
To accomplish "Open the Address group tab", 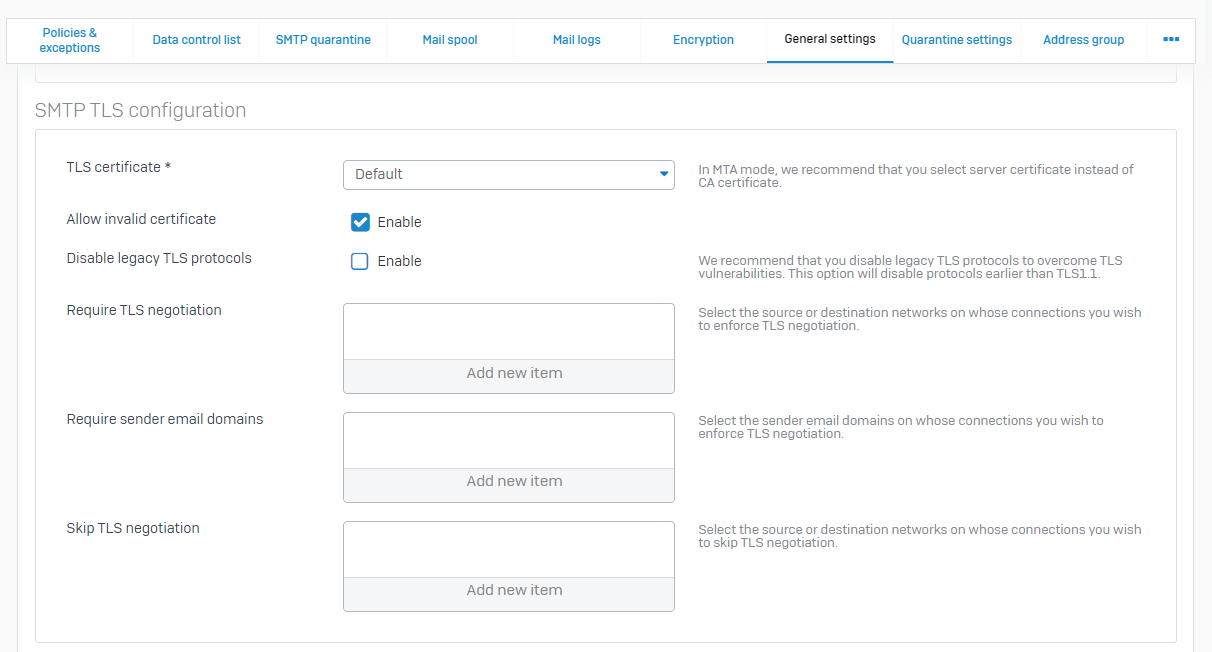I will [1083, 40].
